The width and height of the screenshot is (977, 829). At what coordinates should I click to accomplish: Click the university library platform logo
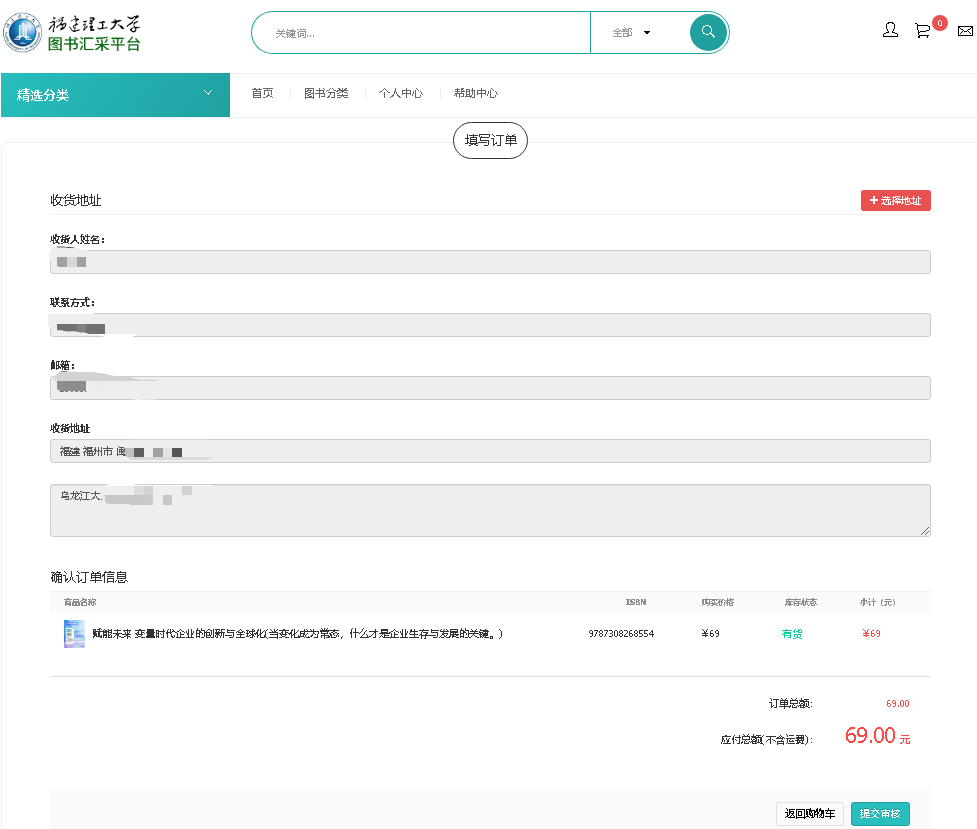[73, 33]
